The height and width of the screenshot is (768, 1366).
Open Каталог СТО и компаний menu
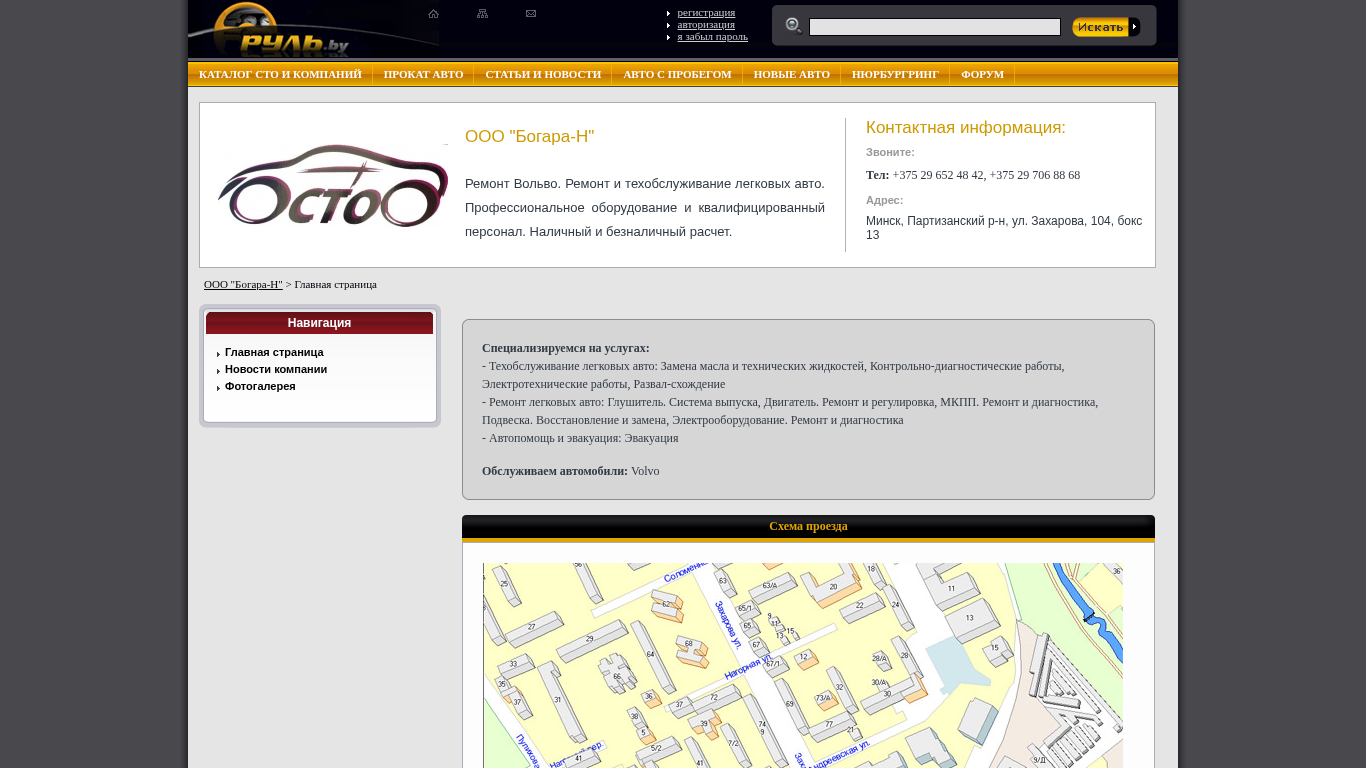(x=280, y=74)
